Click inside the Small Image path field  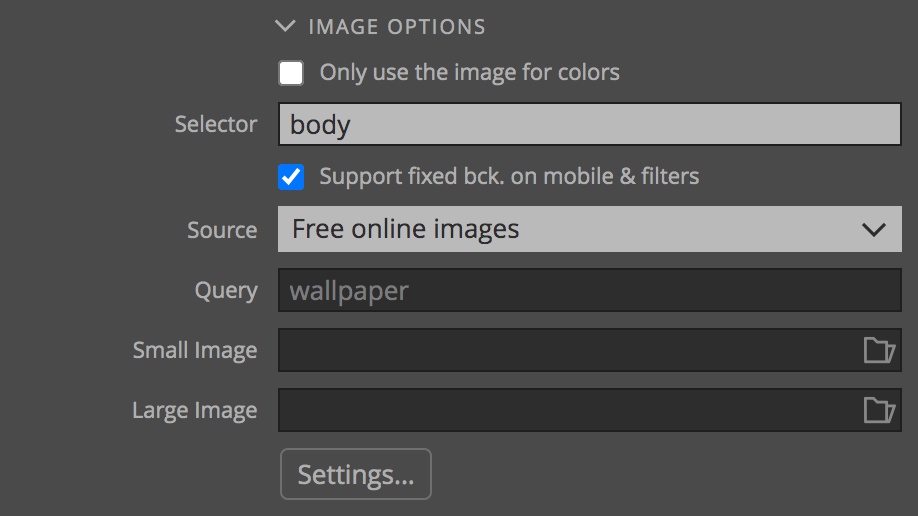click(x=568, y=350)
